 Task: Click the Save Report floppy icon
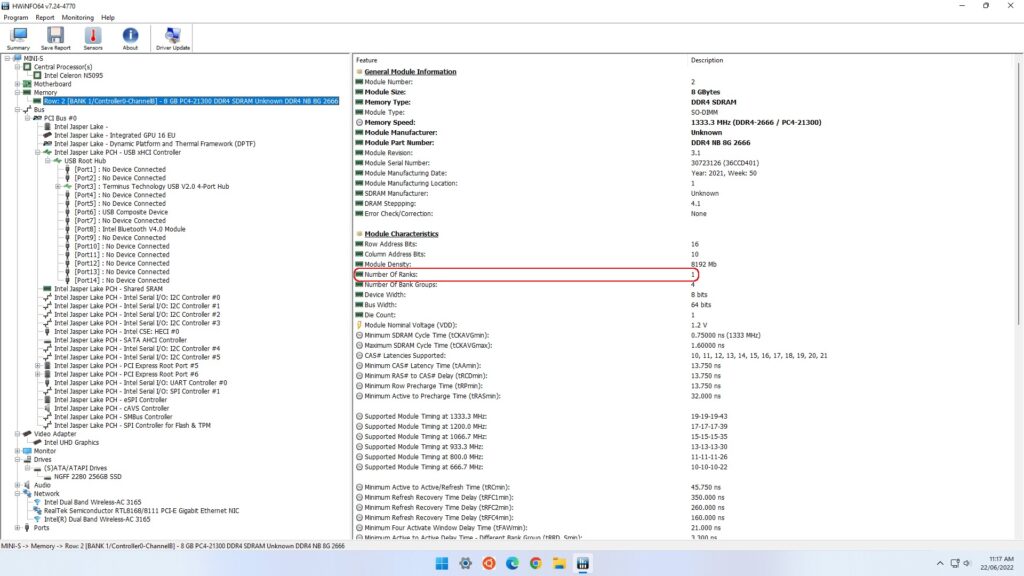point(55,38)
